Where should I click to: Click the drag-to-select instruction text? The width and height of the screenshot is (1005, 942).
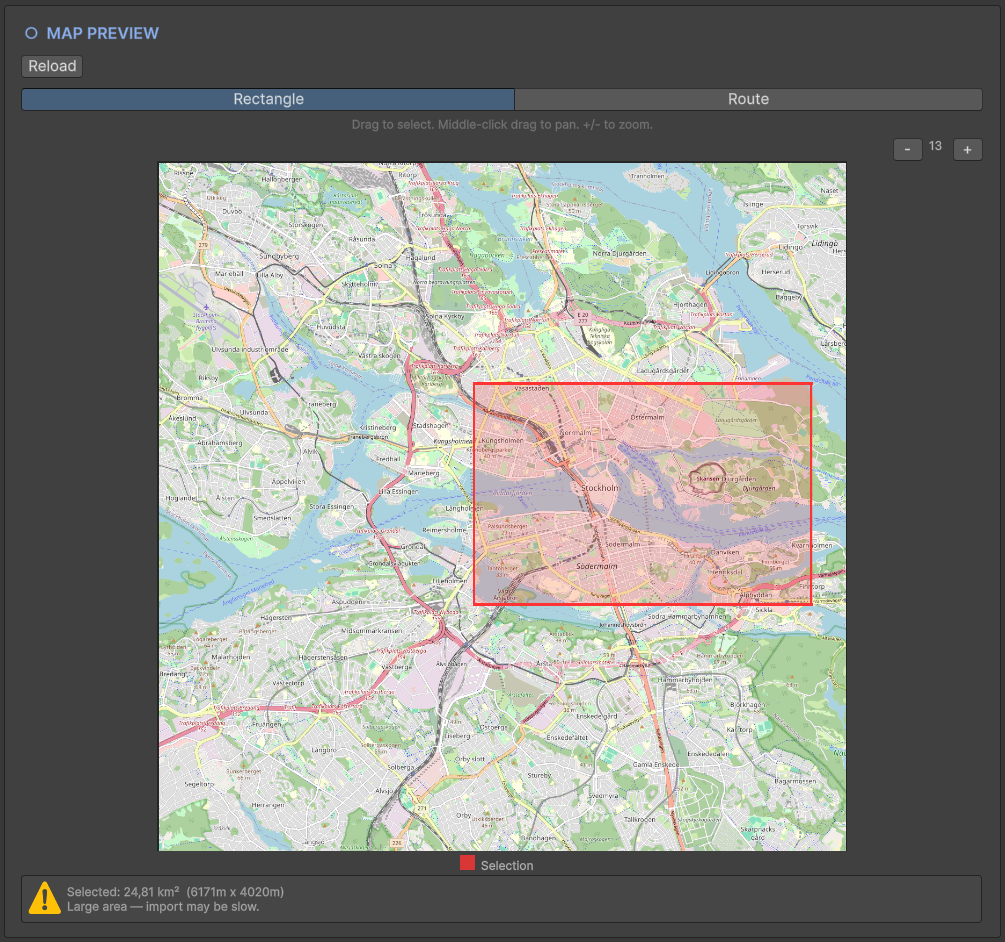coord(501,123)
